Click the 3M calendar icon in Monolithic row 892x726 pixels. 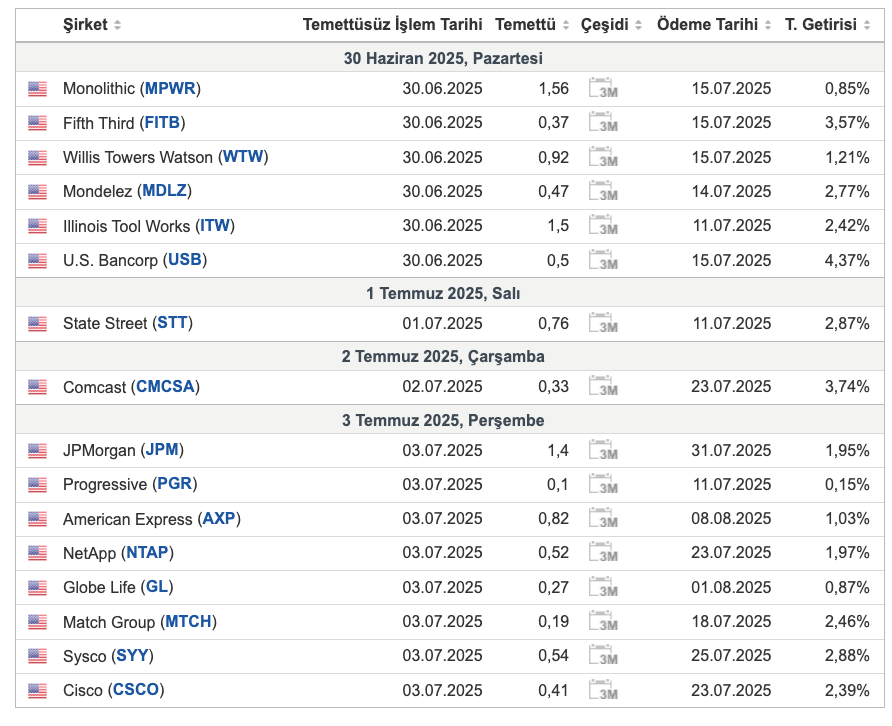point(603,88)
